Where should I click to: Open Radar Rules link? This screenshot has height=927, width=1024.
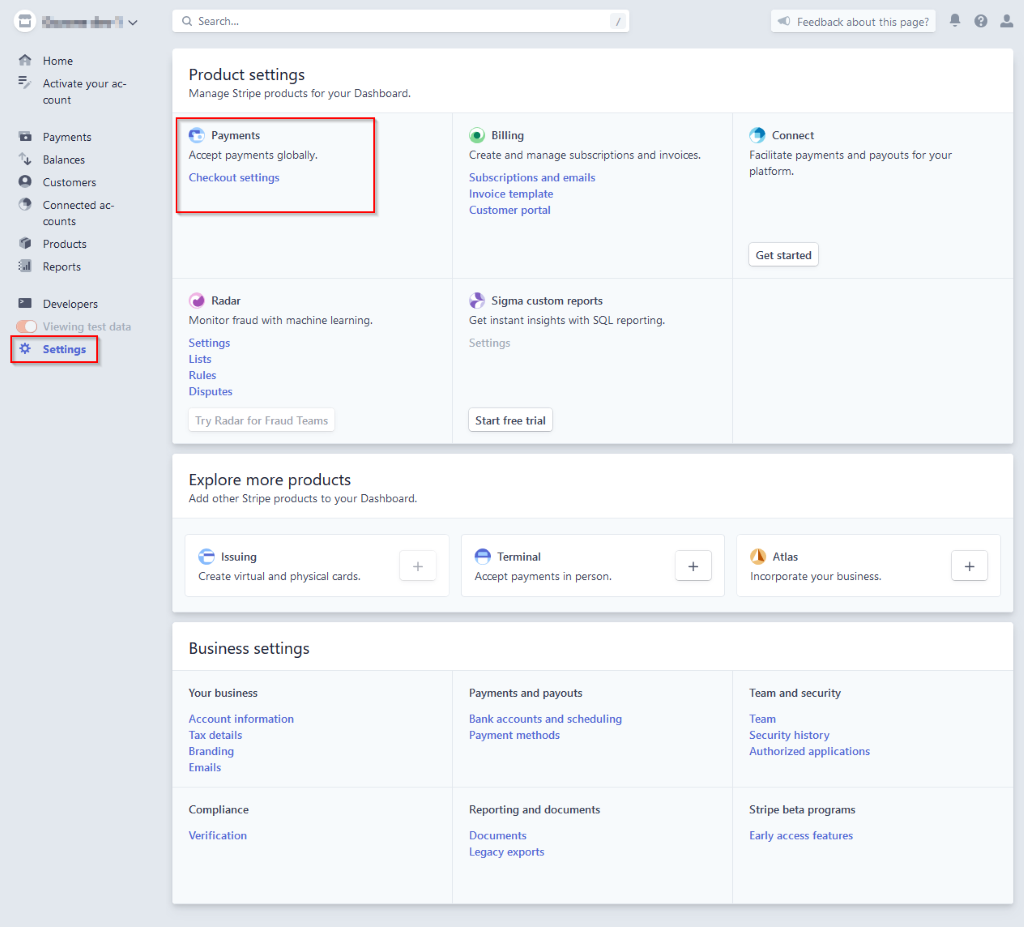202,375
